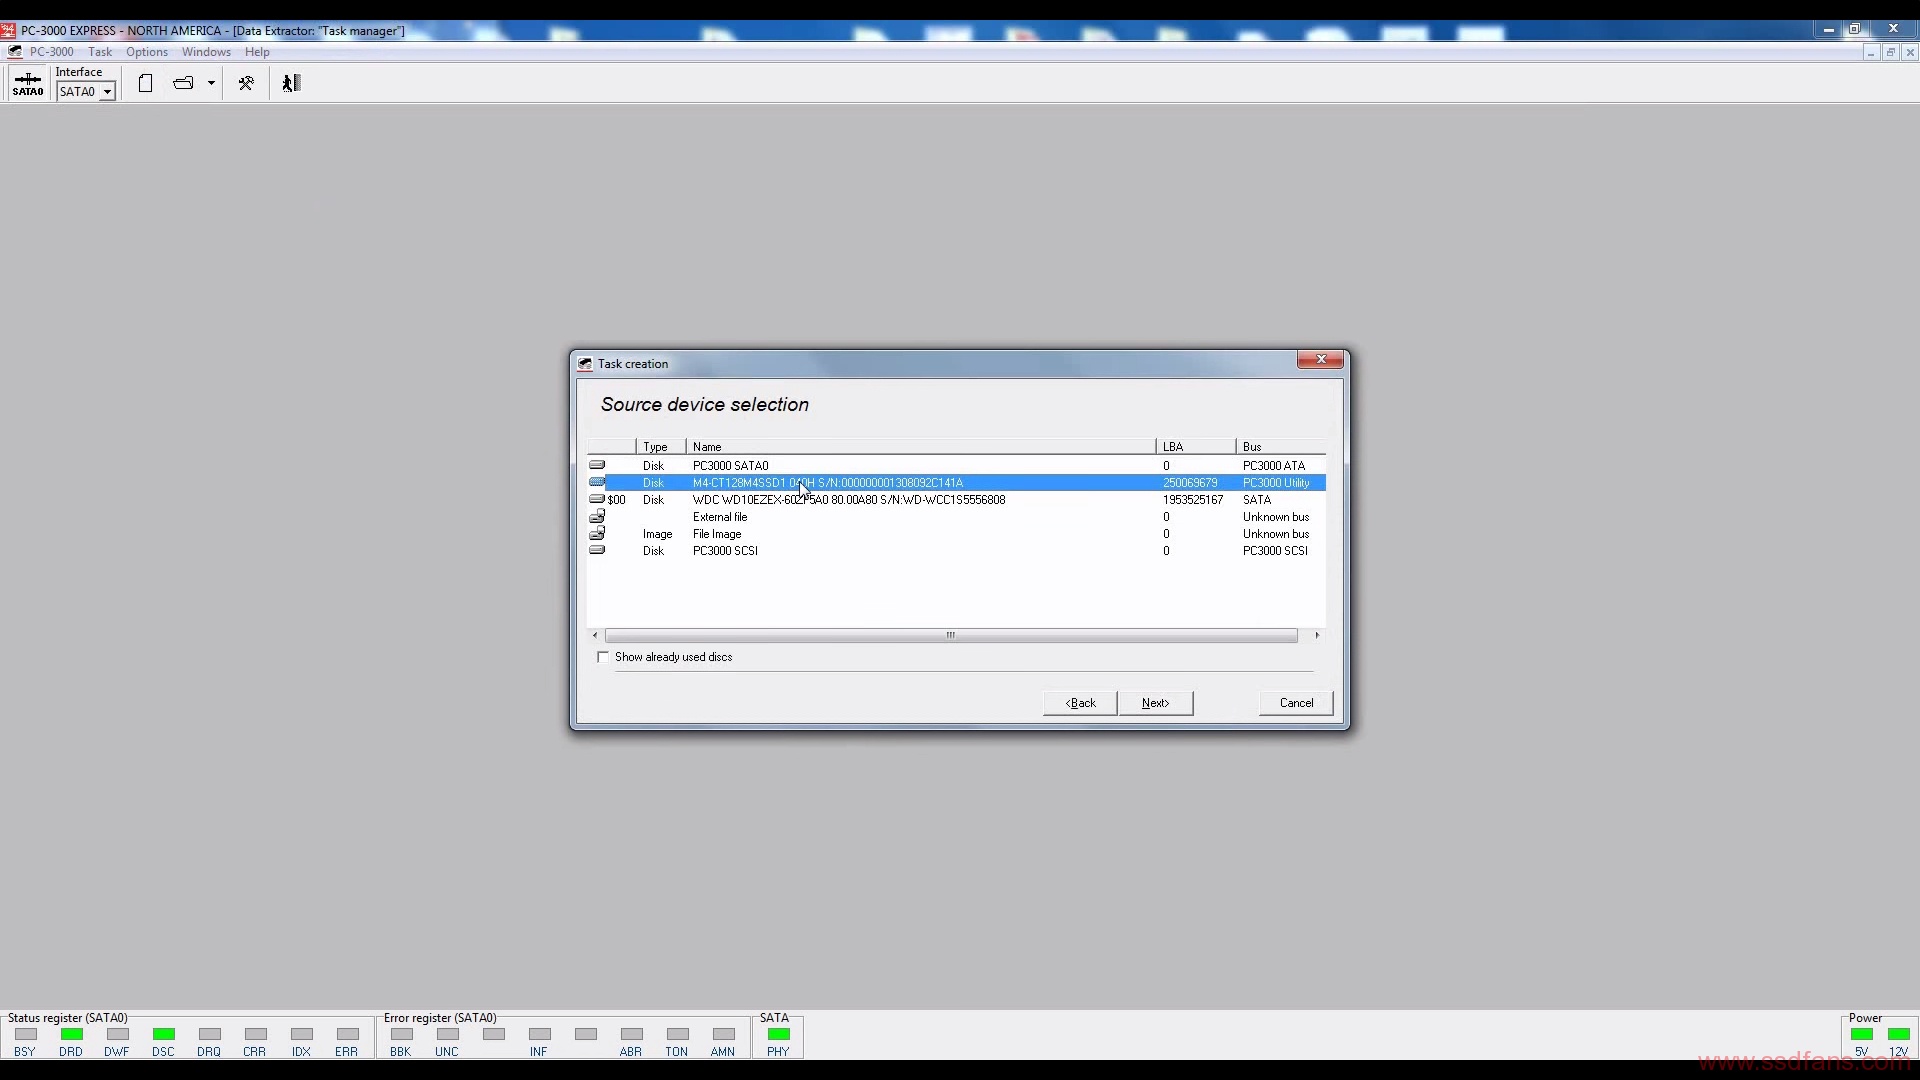Select the PC3000 SATA0 disk row

pos(956,466)
